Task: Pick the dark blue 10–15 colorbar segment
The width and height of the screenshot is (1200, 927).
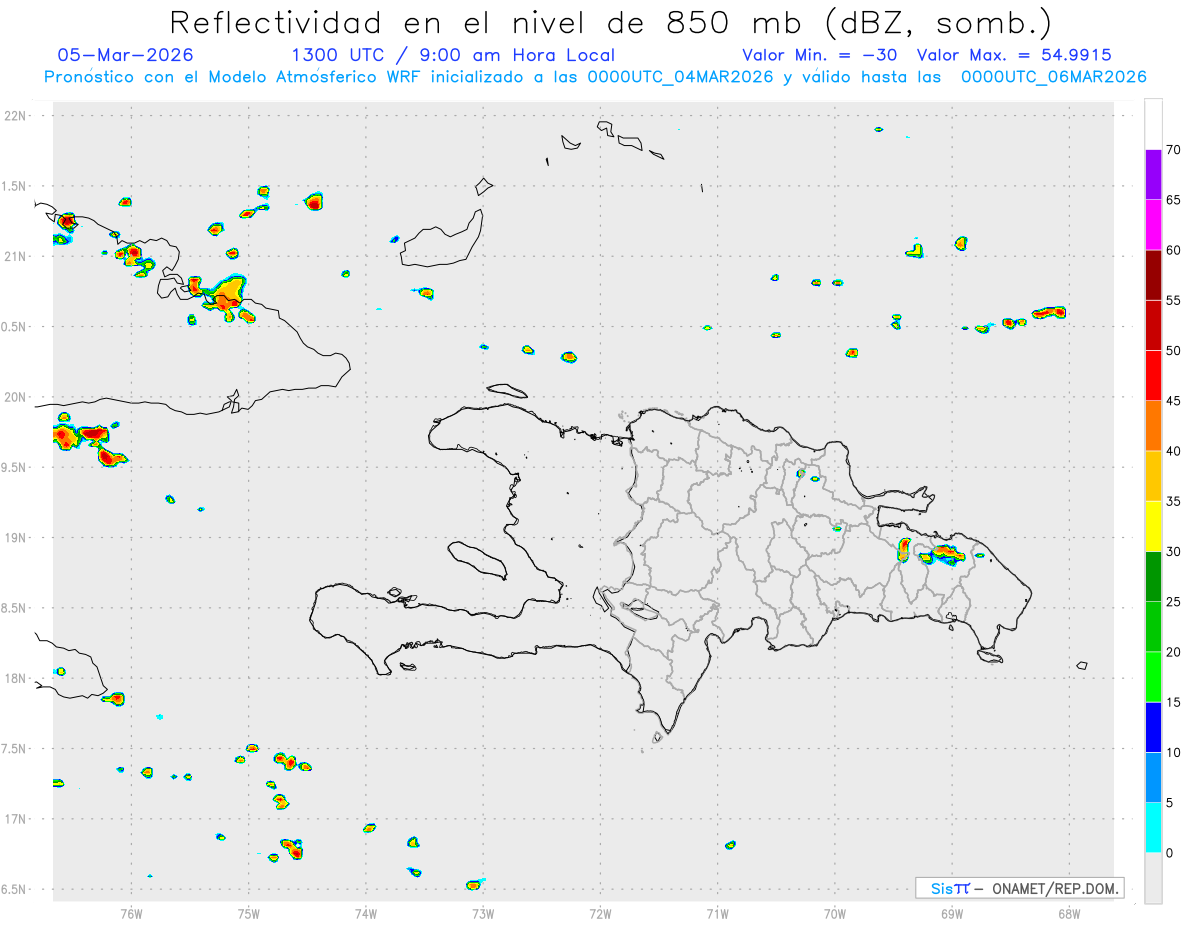Action: click(x=1153, y=727)
